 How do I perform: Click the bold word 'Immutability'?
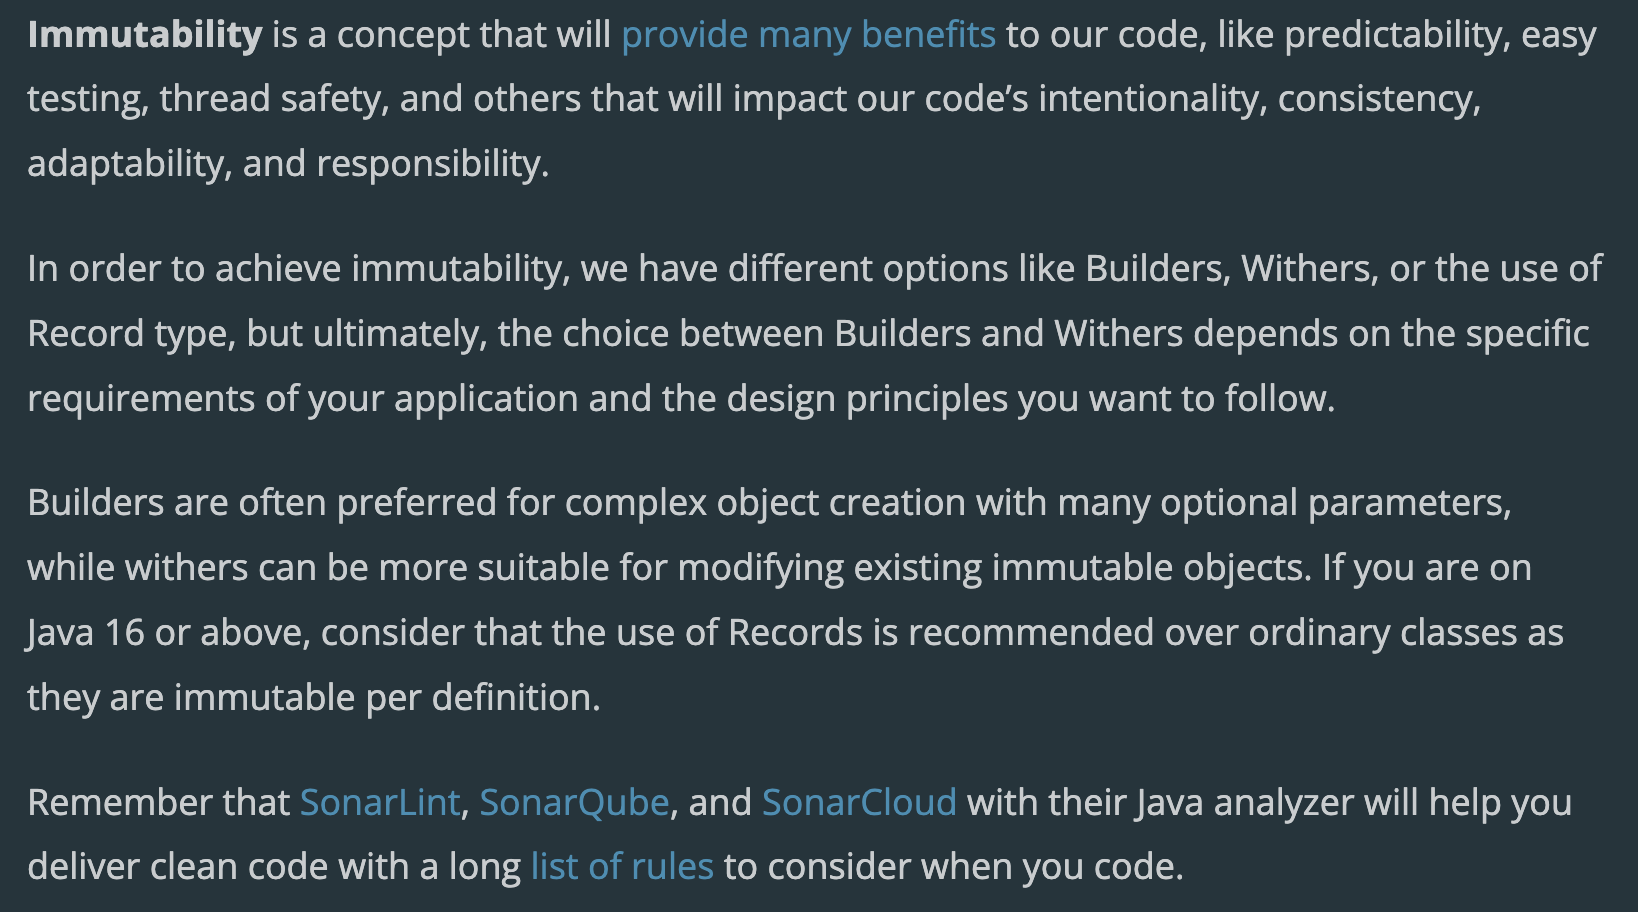(x=145, y=36)
